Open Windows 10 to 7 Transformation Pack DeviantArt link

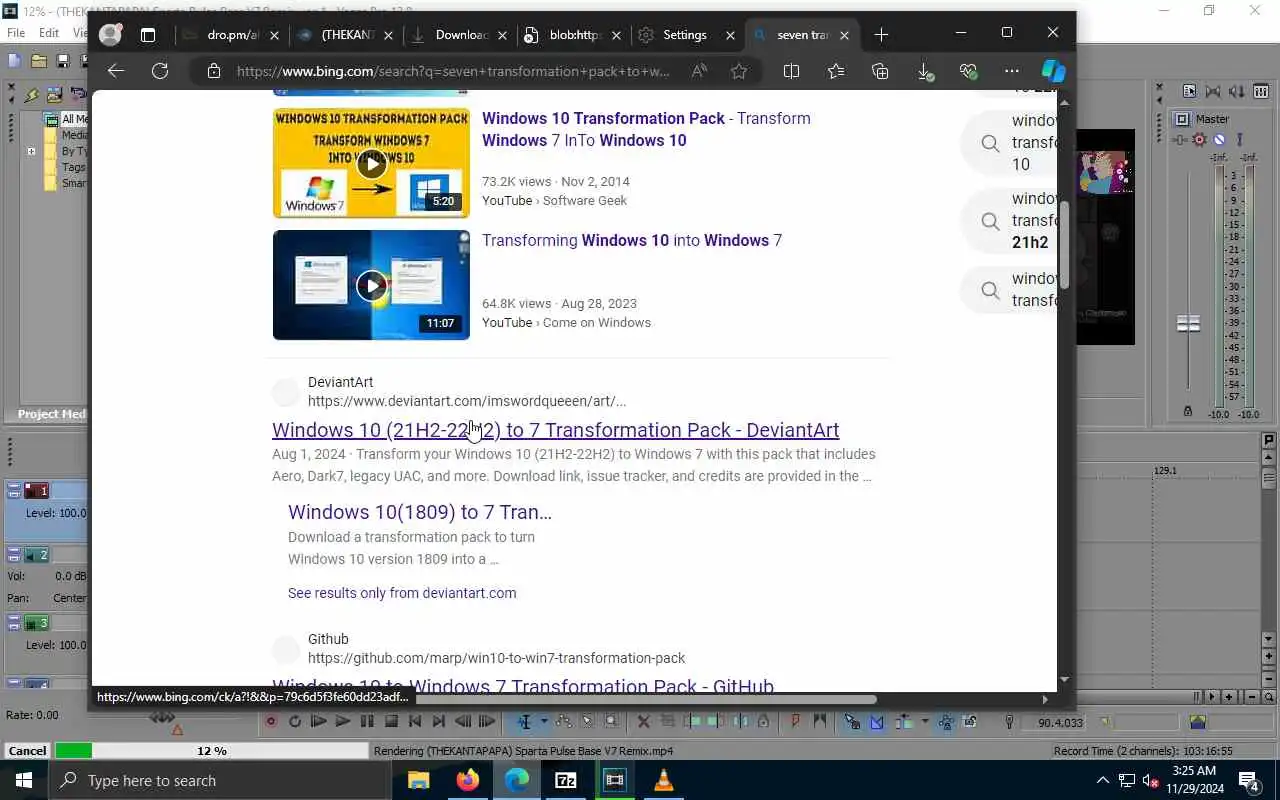(x=555, y=430)
